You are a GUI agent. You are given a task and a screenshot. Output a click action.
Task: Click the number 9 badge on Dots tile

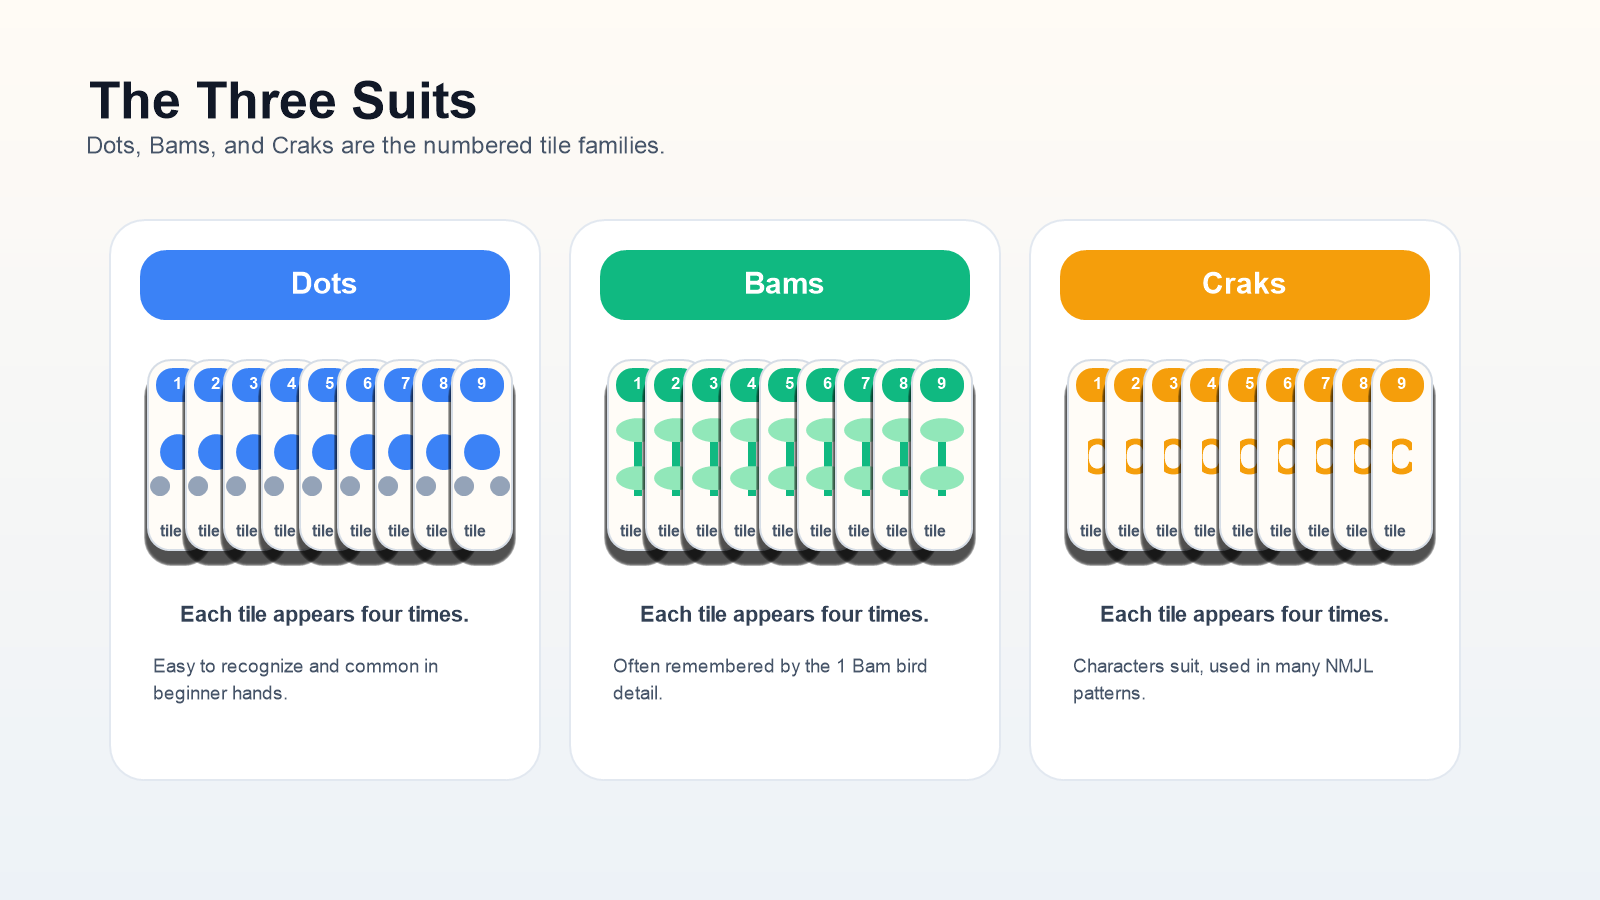click(482, 384)
